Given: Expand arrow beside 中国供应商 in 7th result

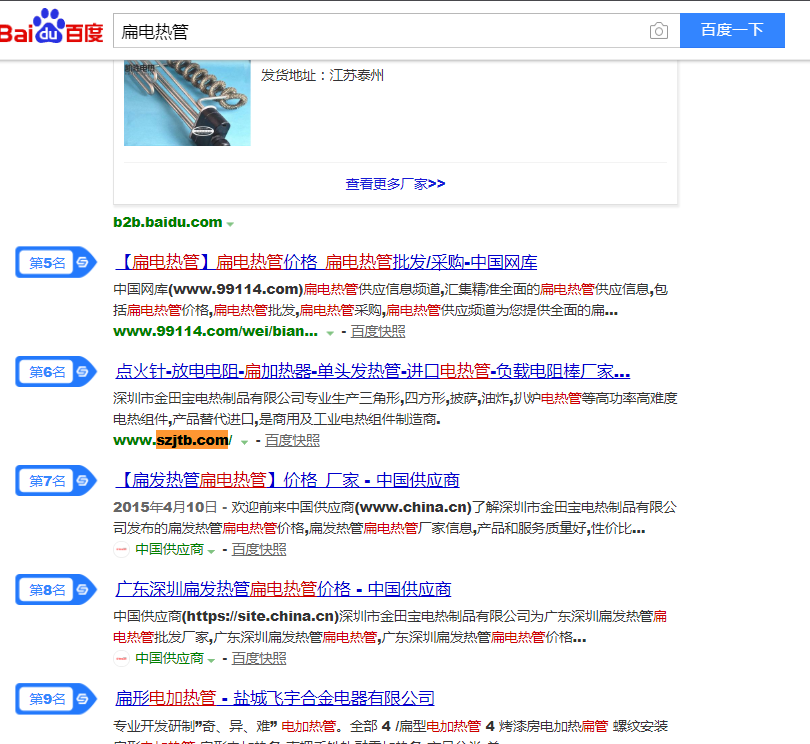Looking at the screenshot, I should [211, 551].
